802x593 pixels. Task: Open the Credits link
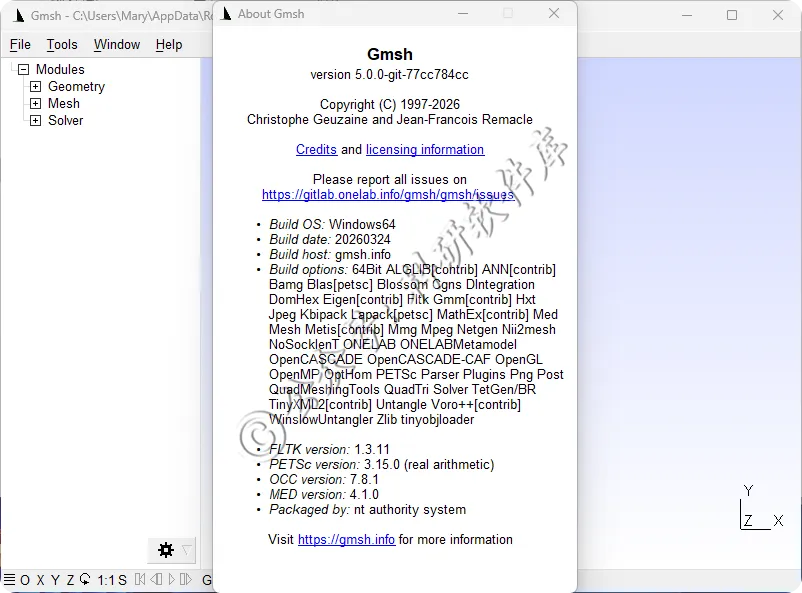(316, 149)
